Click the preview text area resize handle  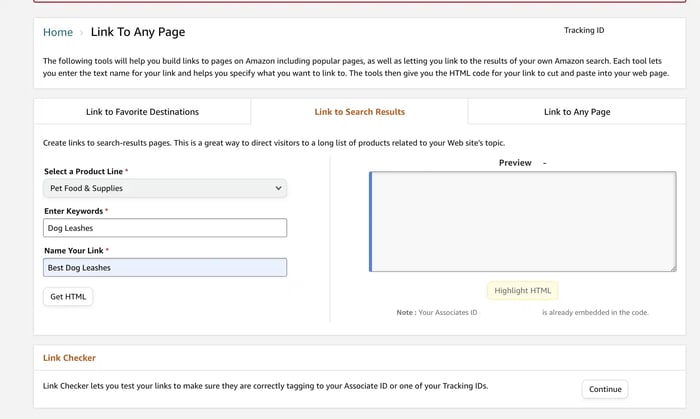(672, 267)
